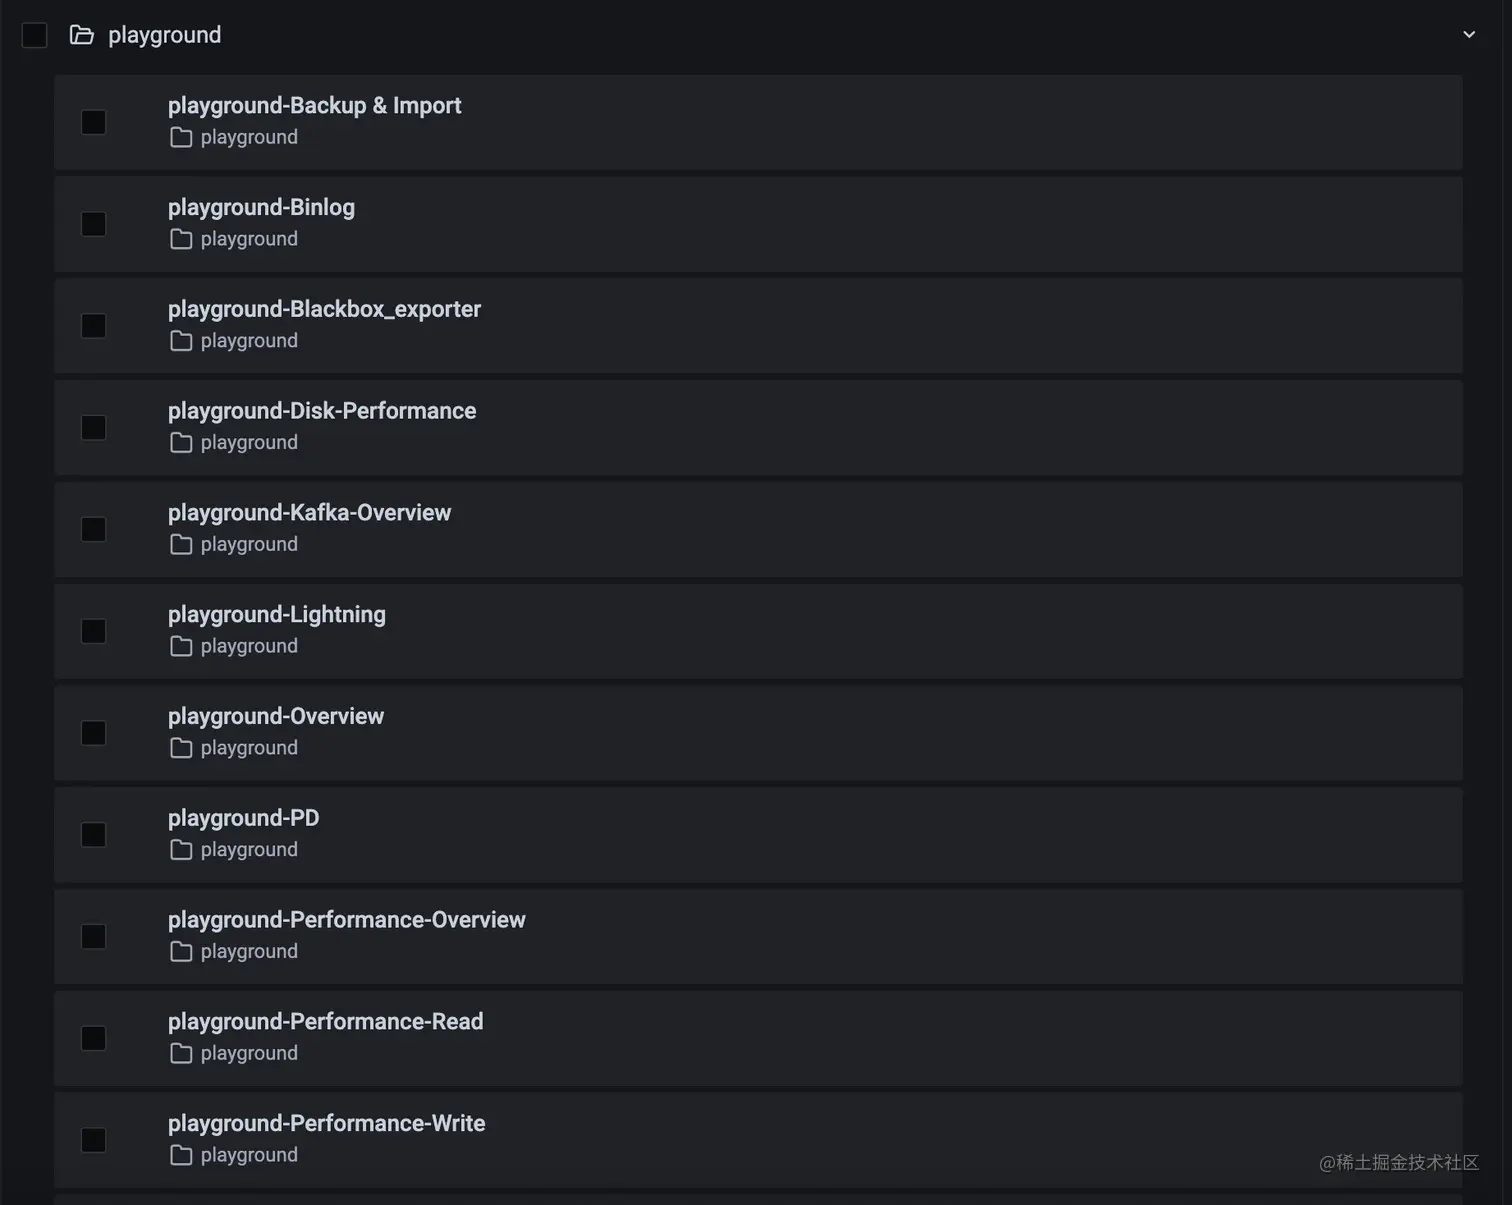
Task: Enable the playground-Binlog row checkbox
Action: [x=94, y=224]
